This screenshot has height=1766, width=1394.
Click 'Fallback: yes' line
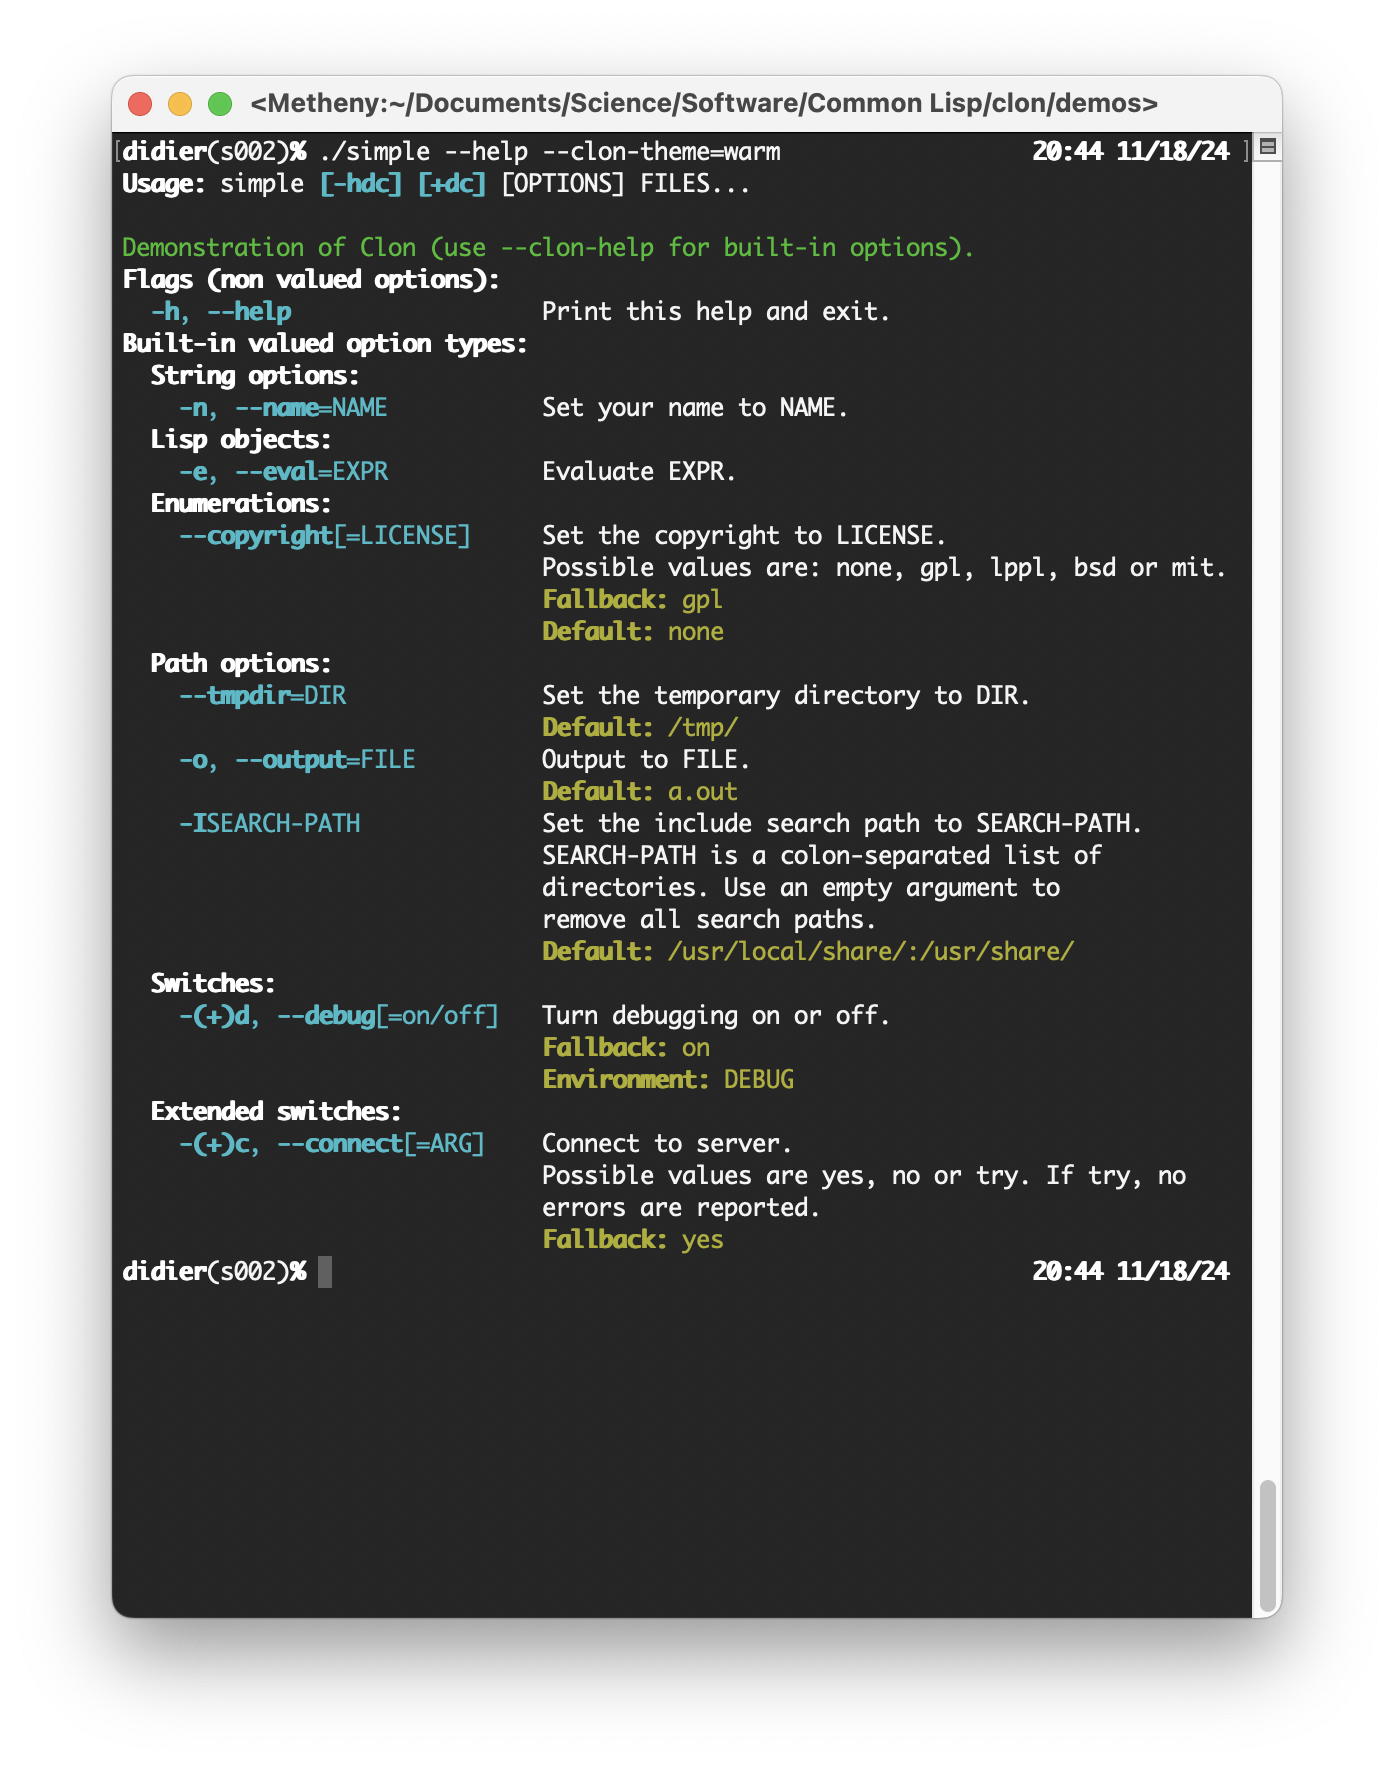click(633, 1240)
